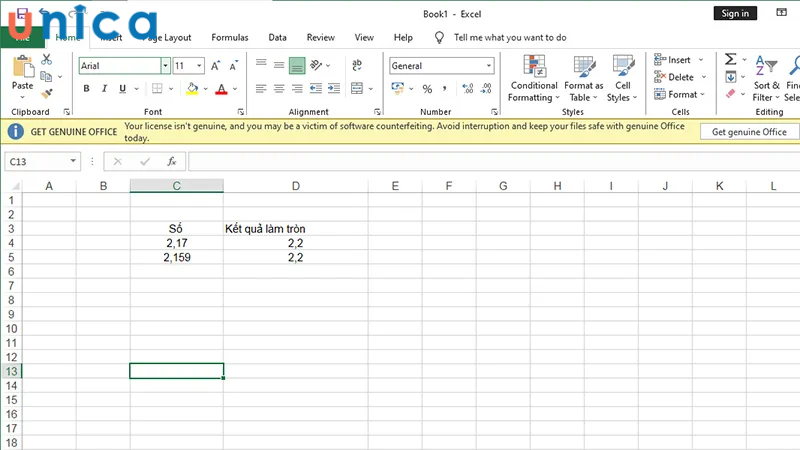Click the Get genuine Office button
Screen dimensions: 800x450
click(x=749, y=132)
